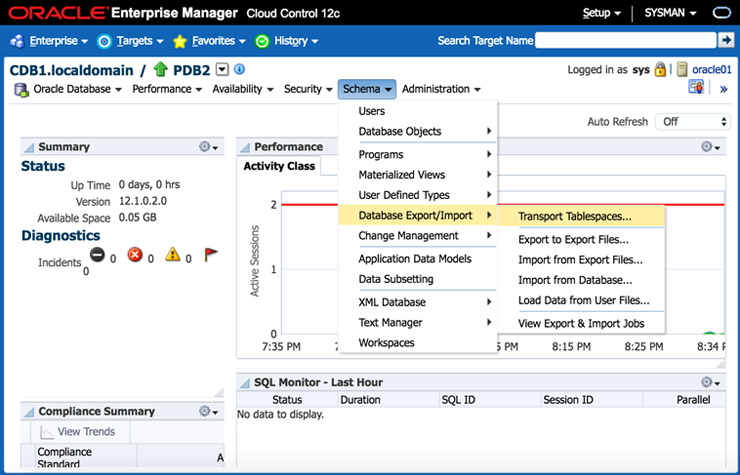
Task: Open the Security menu
Action: pyautogui.click(x=308, y=89)
